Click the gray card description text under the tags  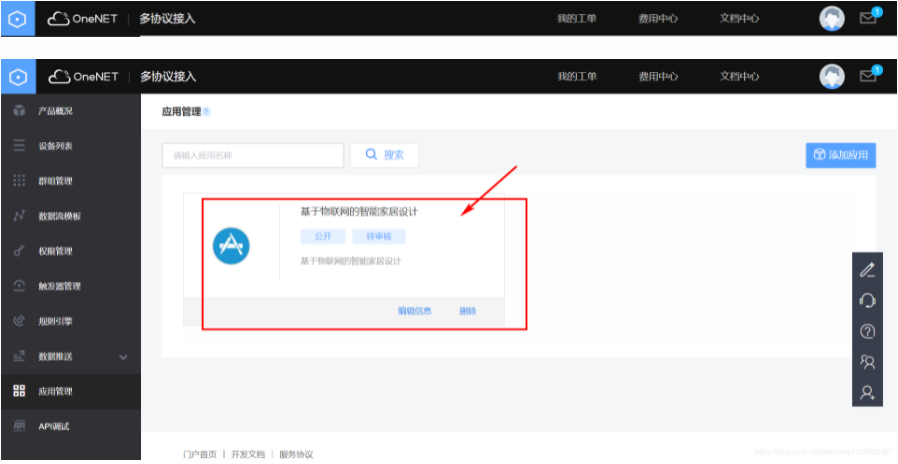(350, 261)
